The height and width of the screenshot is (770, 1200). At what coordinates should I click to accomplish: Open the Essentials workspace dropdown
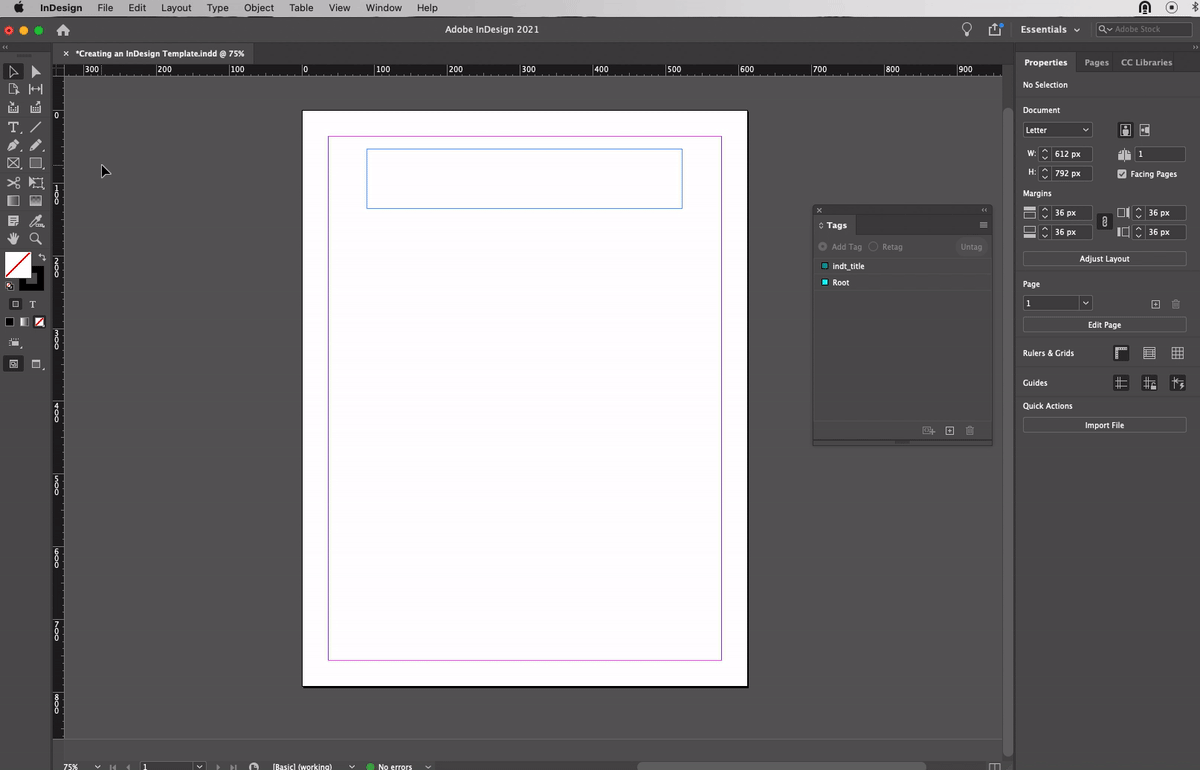coord(1049,30)
